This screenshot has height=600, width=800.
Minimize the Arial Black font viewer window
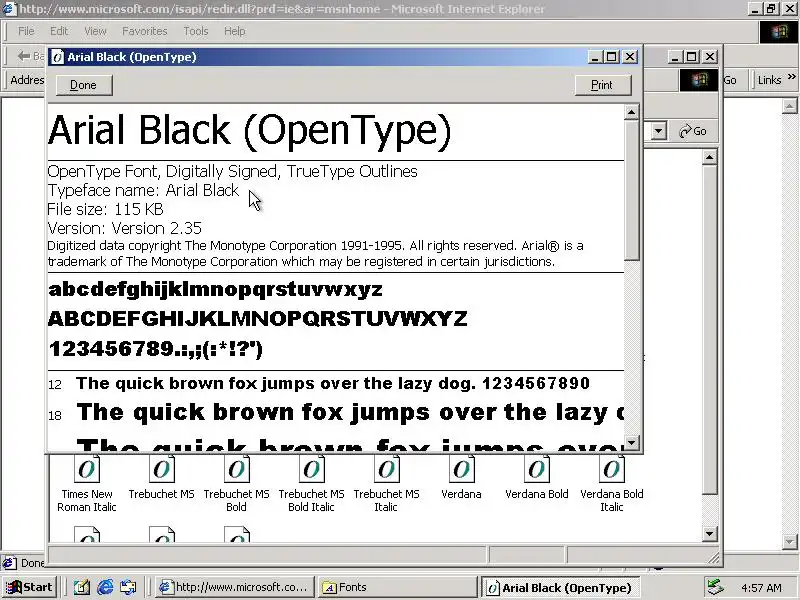594,57
